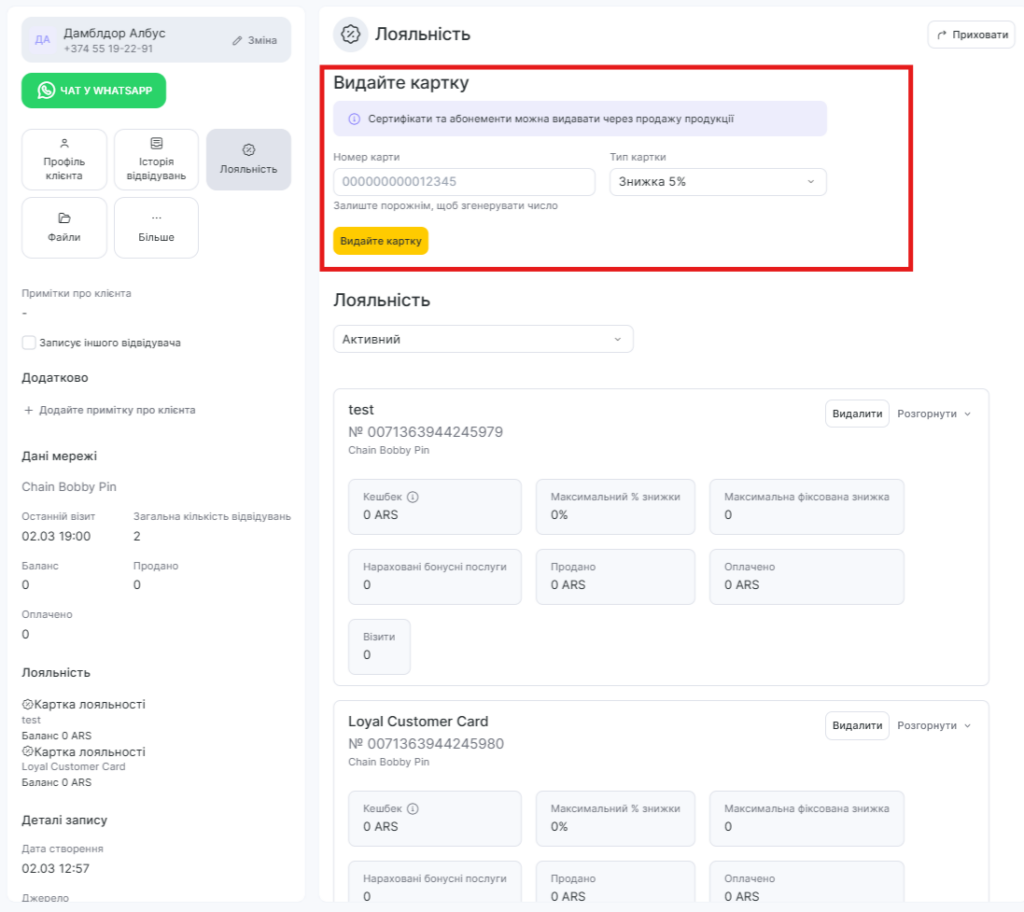Click the Номер карти input field
1024x912 pixels.
pyautogui.click(x=464, y=182)
